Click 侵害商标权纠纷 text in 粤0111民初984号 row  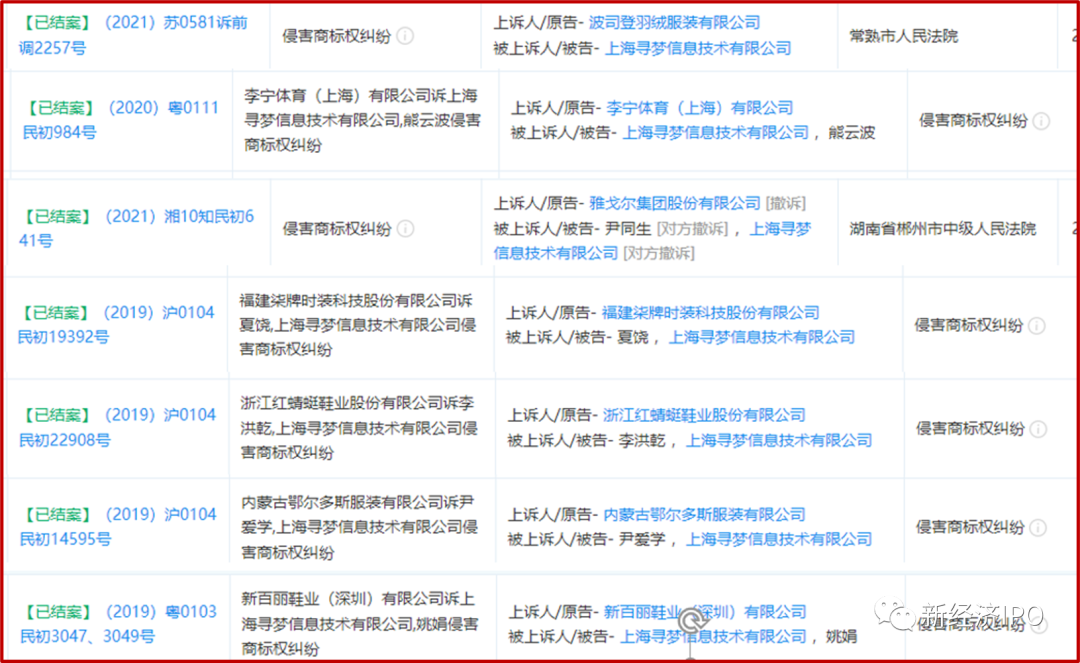click(x=973, y=121)
